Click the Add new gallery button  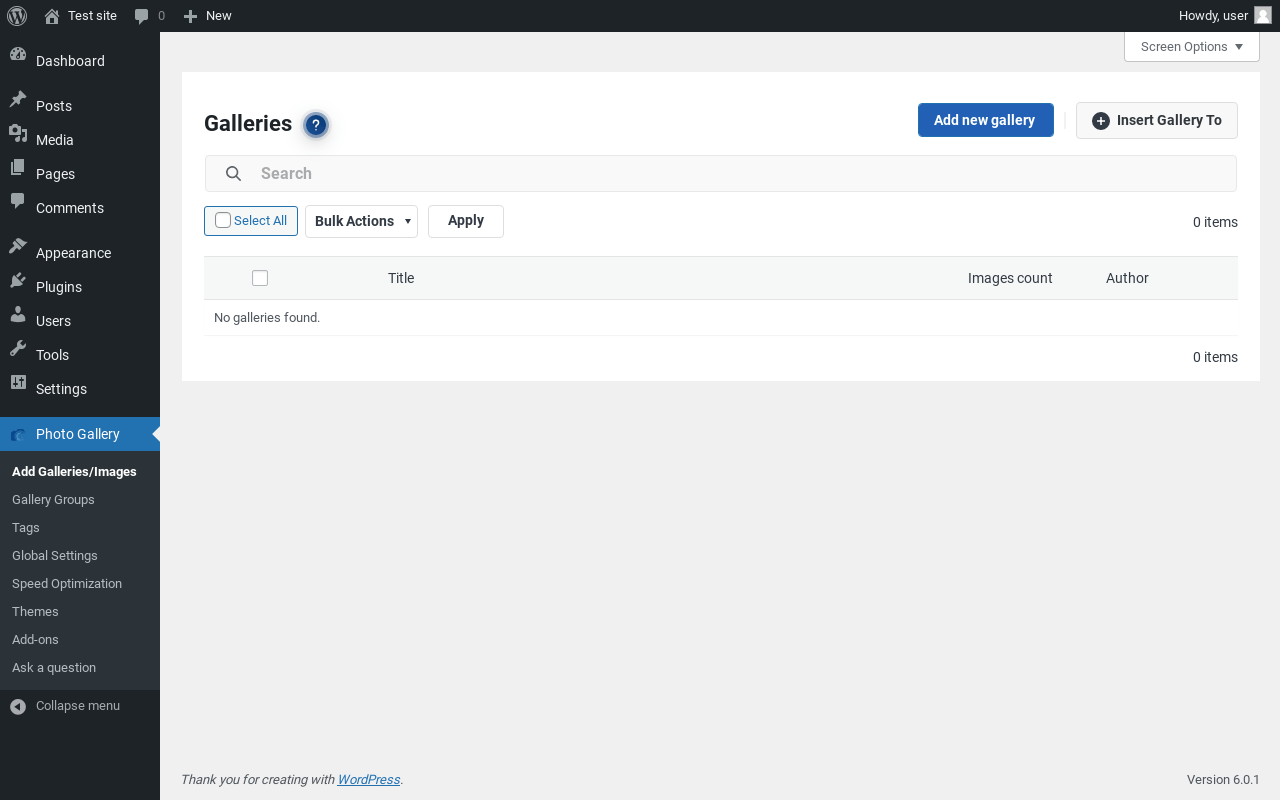(985, 120)
